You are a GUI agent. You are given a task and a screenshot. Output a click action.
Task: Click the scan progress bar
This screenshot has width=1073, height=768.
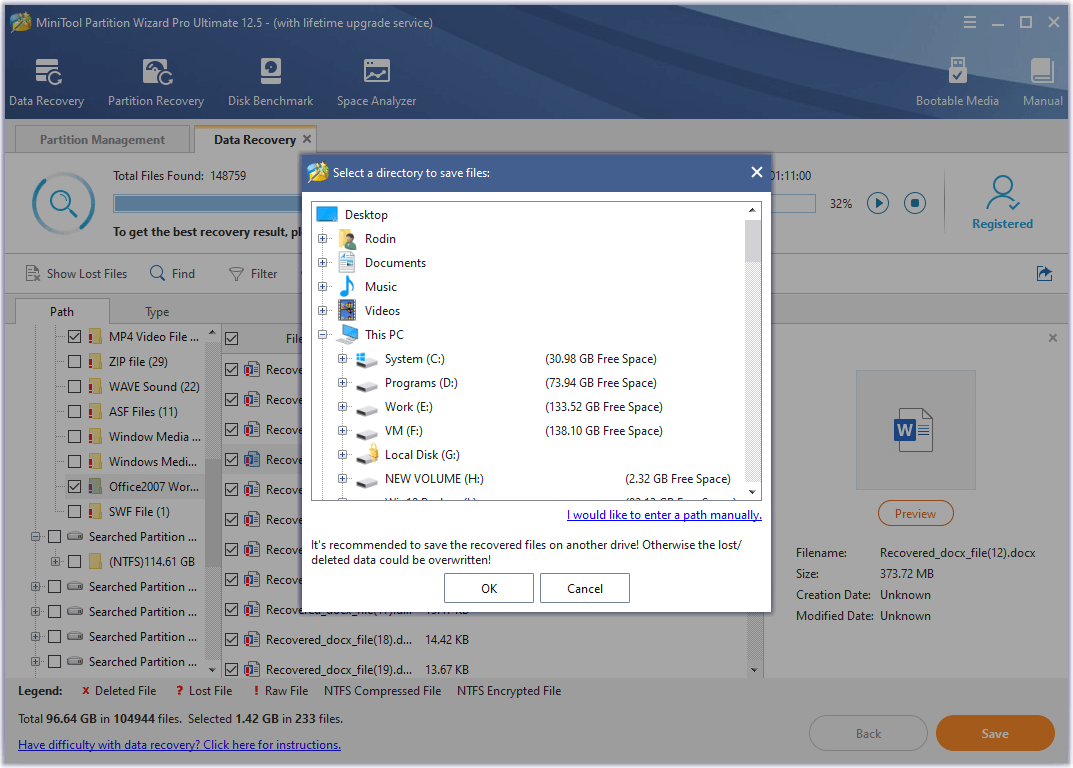pyautogui.click(x=465, y=203)
